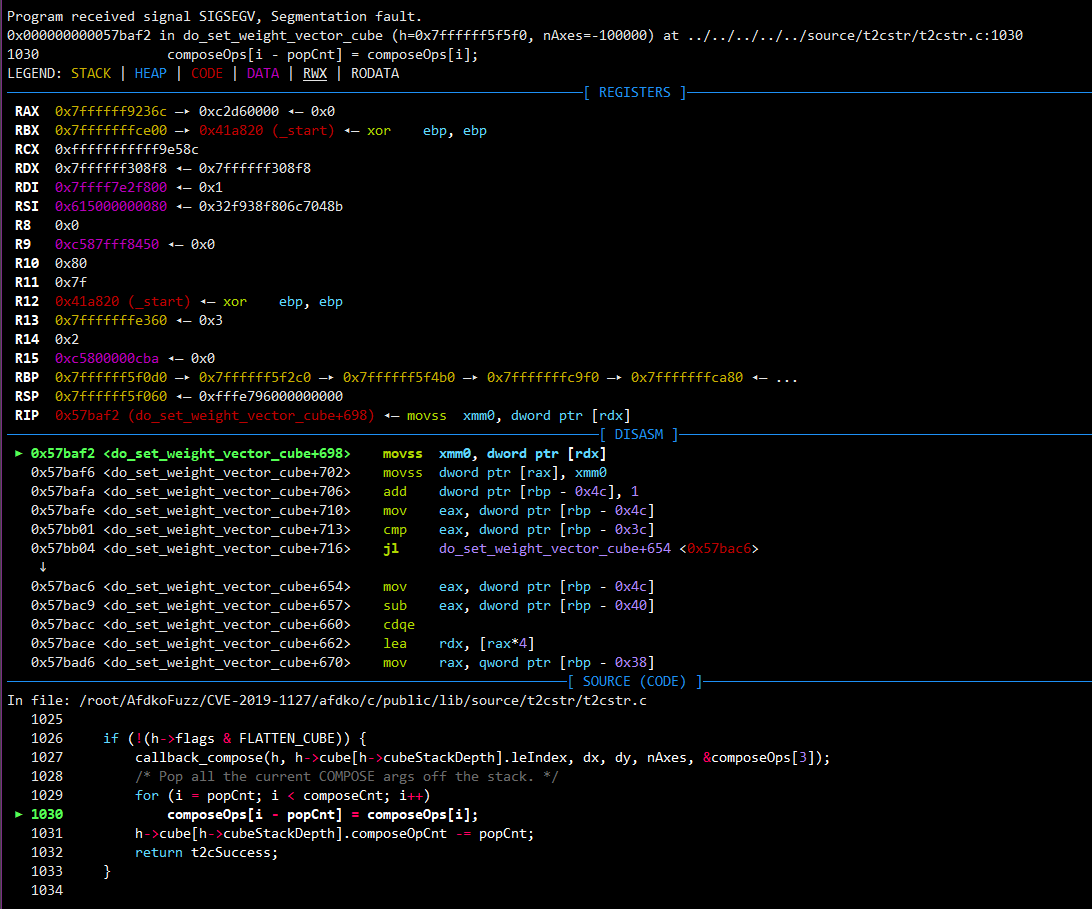This screenshot has height=909, width=1092.
Task: Click the for loop on line 1029
Action: click(x=283, y=795)
